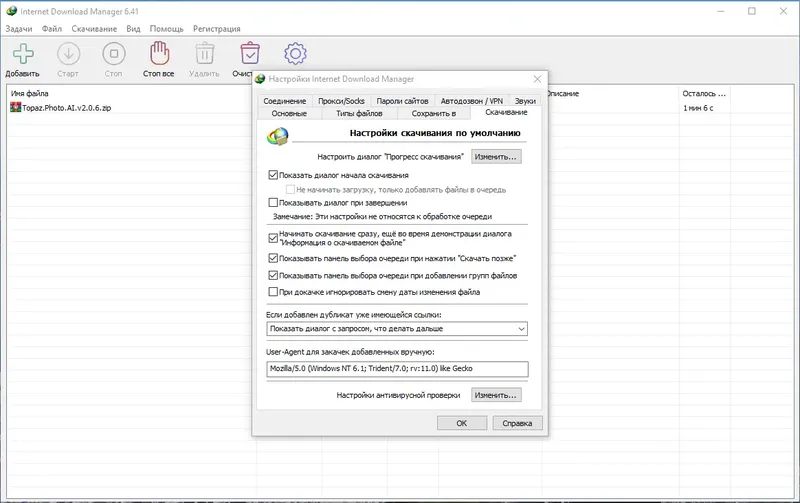Enable Показывать диалог при завершении
The width and height of the screenshot is (800, 503).
(273, 203)
